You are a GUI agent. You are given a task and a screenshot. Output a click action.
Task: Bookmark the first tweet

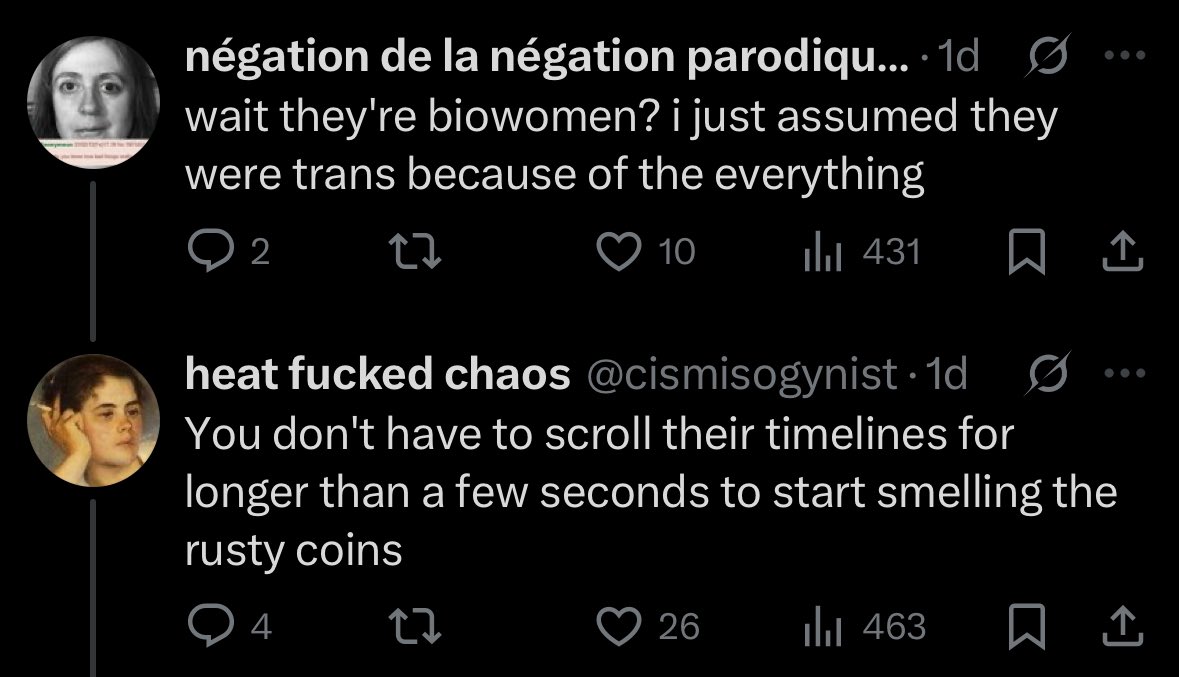coord(1026,251)
